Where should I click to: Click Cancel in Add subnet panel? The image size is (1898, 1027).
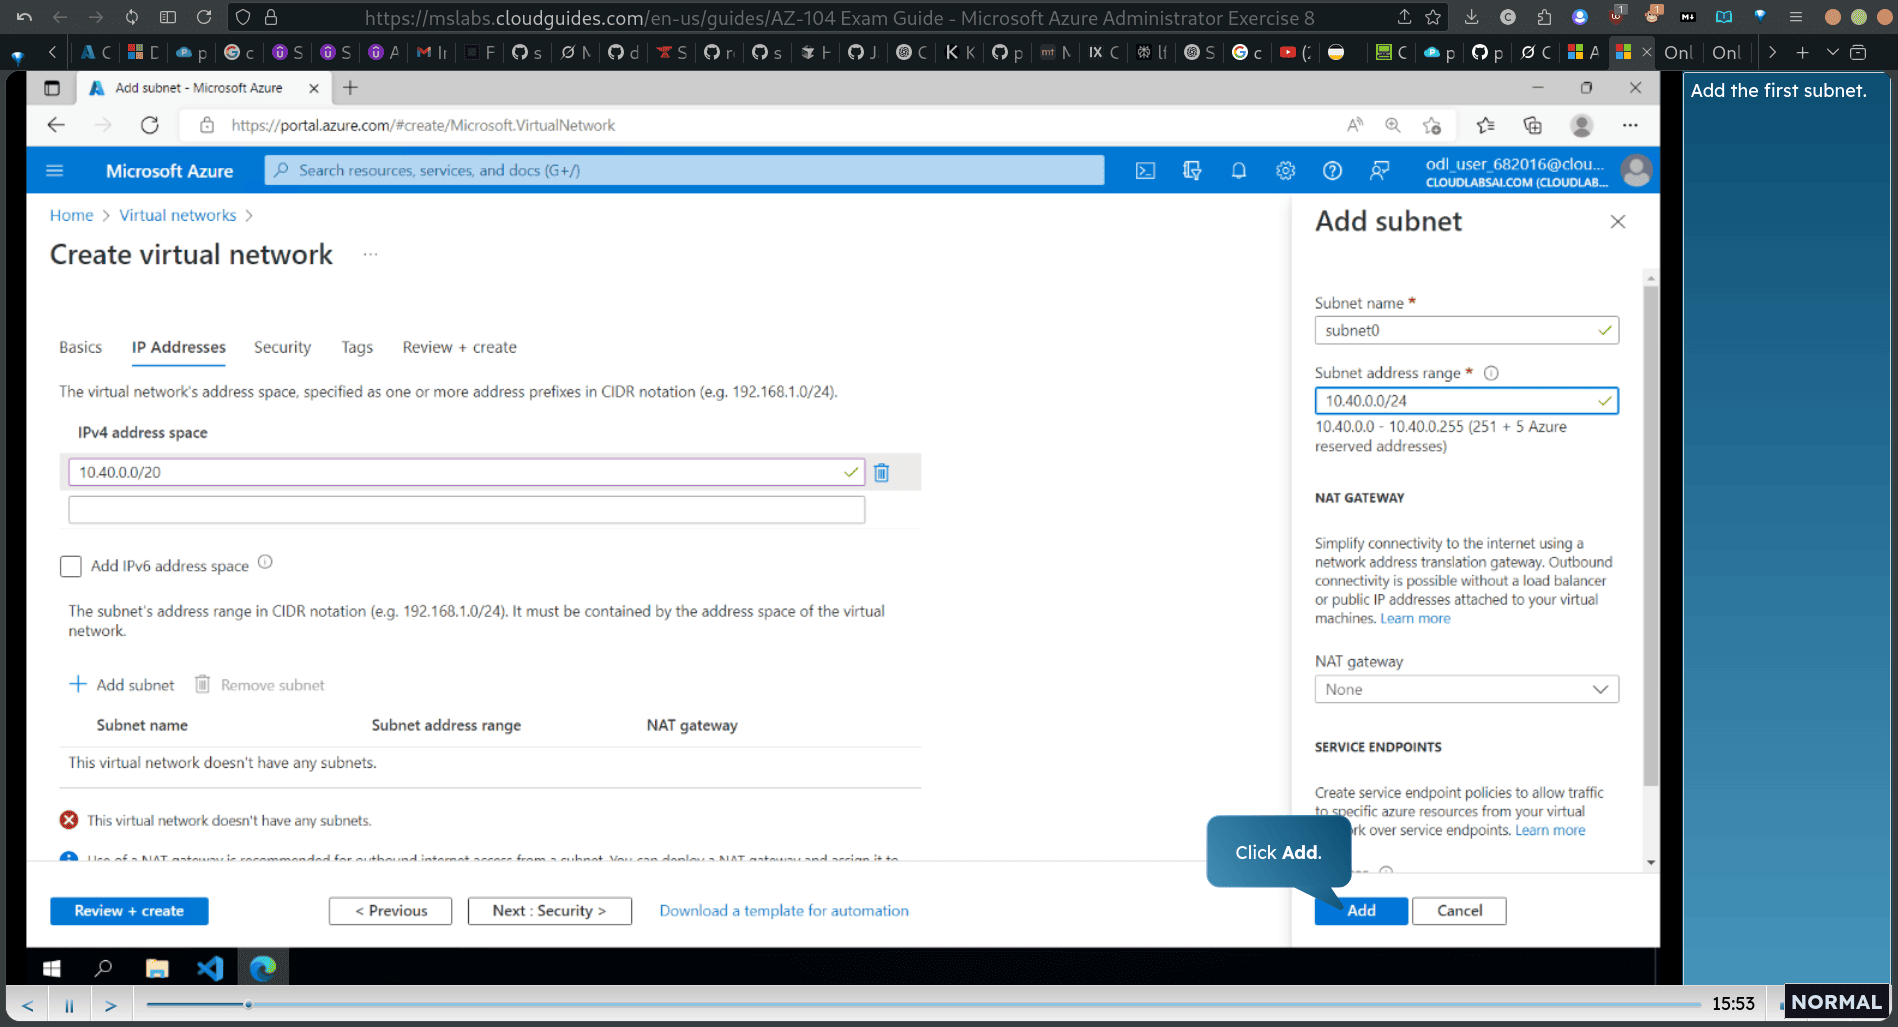1459,911
